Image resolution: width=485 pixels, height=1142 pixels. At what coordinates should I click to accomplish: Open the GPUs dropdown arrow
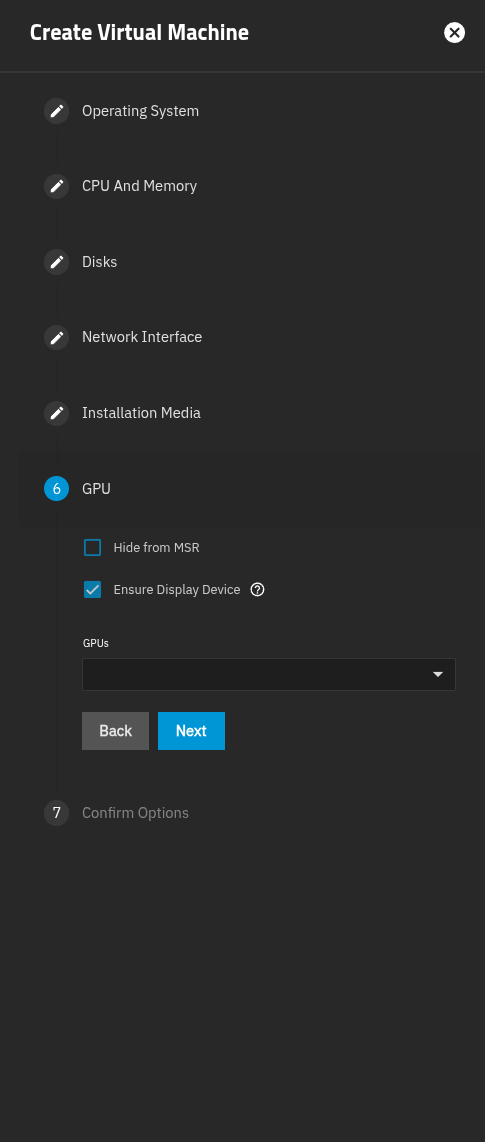(x=438, y=675)
